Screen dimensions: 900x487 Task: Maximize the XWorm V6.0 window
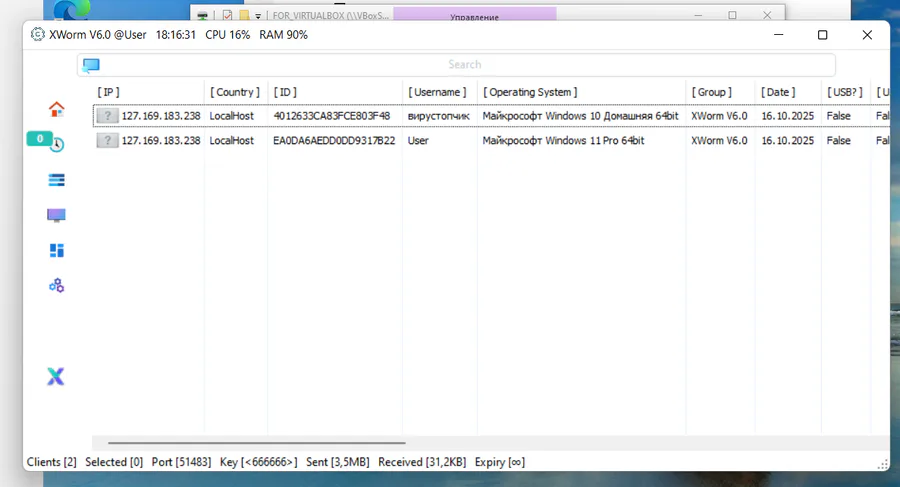823,35
